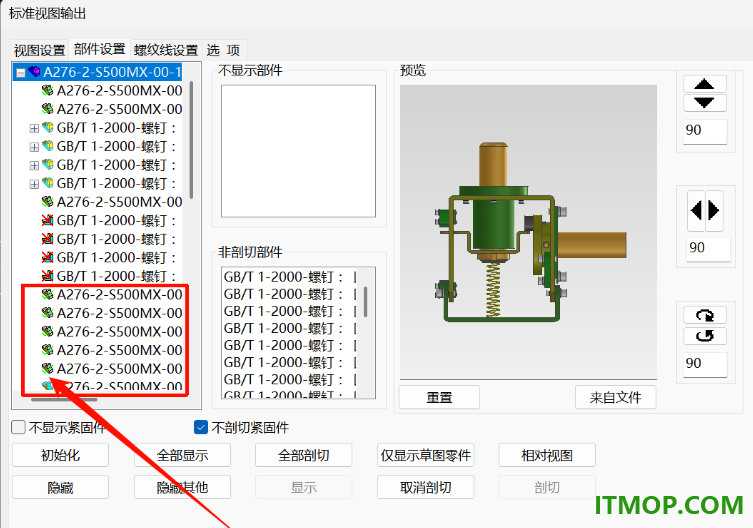
Task: Click the yellow assembly icon of first GB/T 螺钉 node
Action: coord(48,128)
